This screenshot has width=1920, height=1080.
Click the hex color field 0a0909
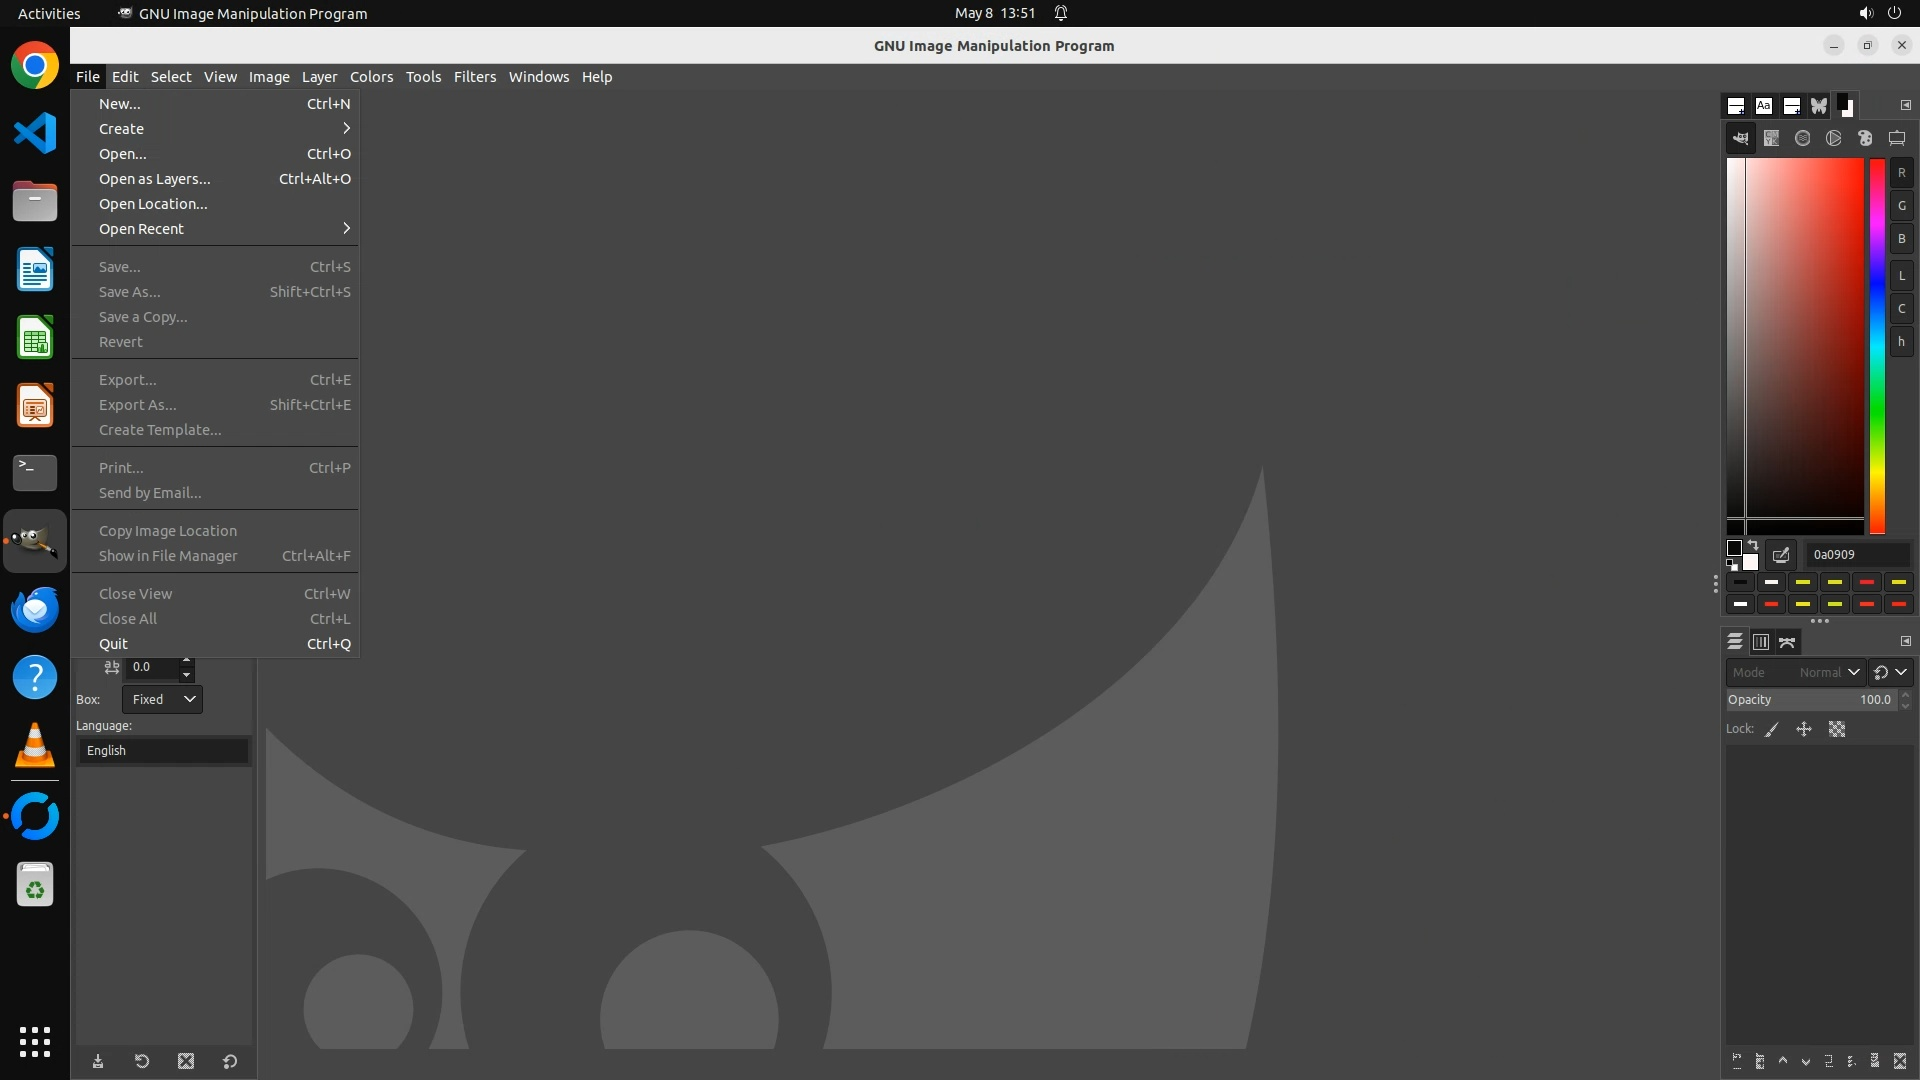pyautogui.click(x=1856, y=555)
